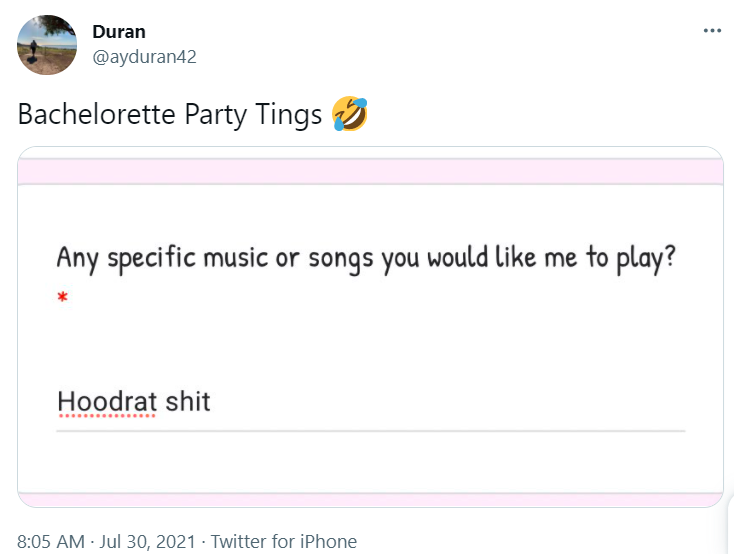Open the Duran display name link
Image resolution: width=734 pixels, height=554 pixels.
point(118,32)
